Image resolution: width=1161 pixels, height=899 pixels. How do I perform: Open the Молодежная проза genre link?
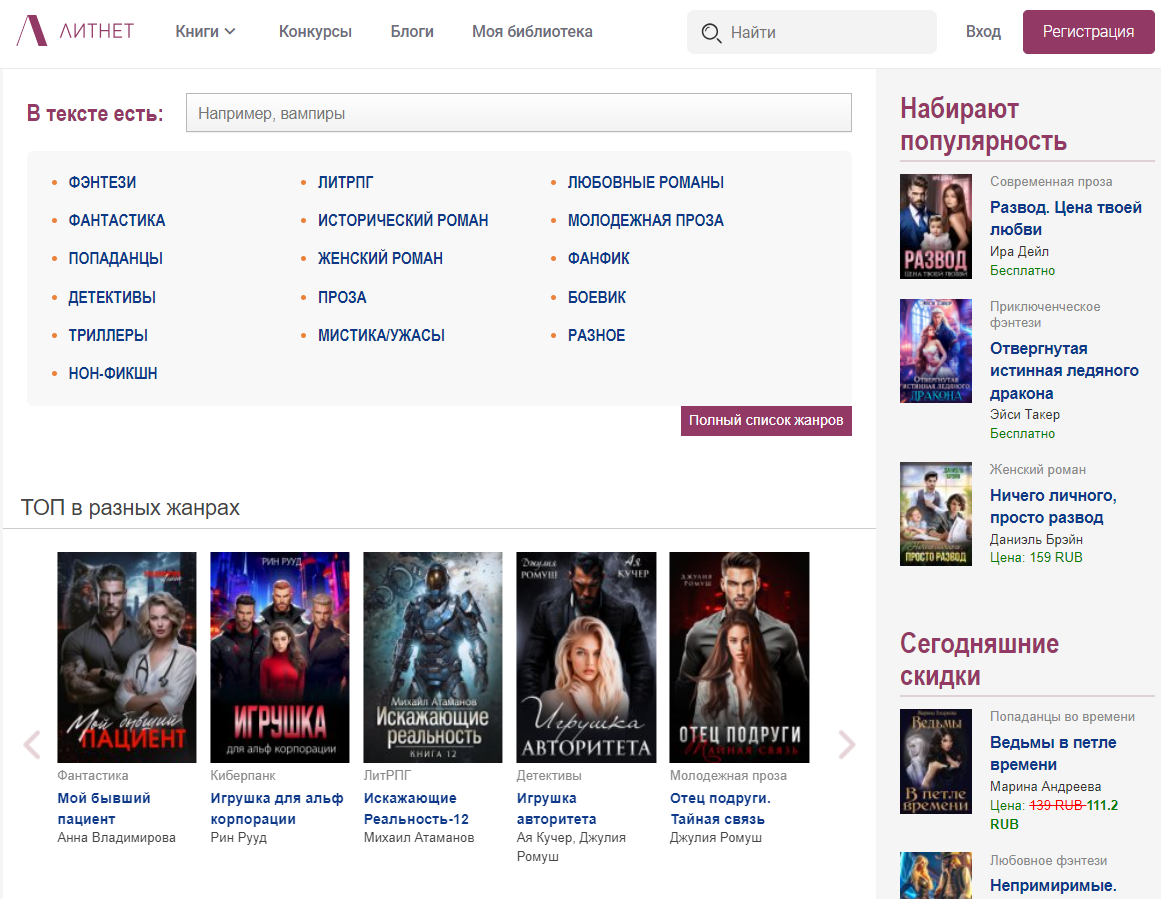coord(645,220)
